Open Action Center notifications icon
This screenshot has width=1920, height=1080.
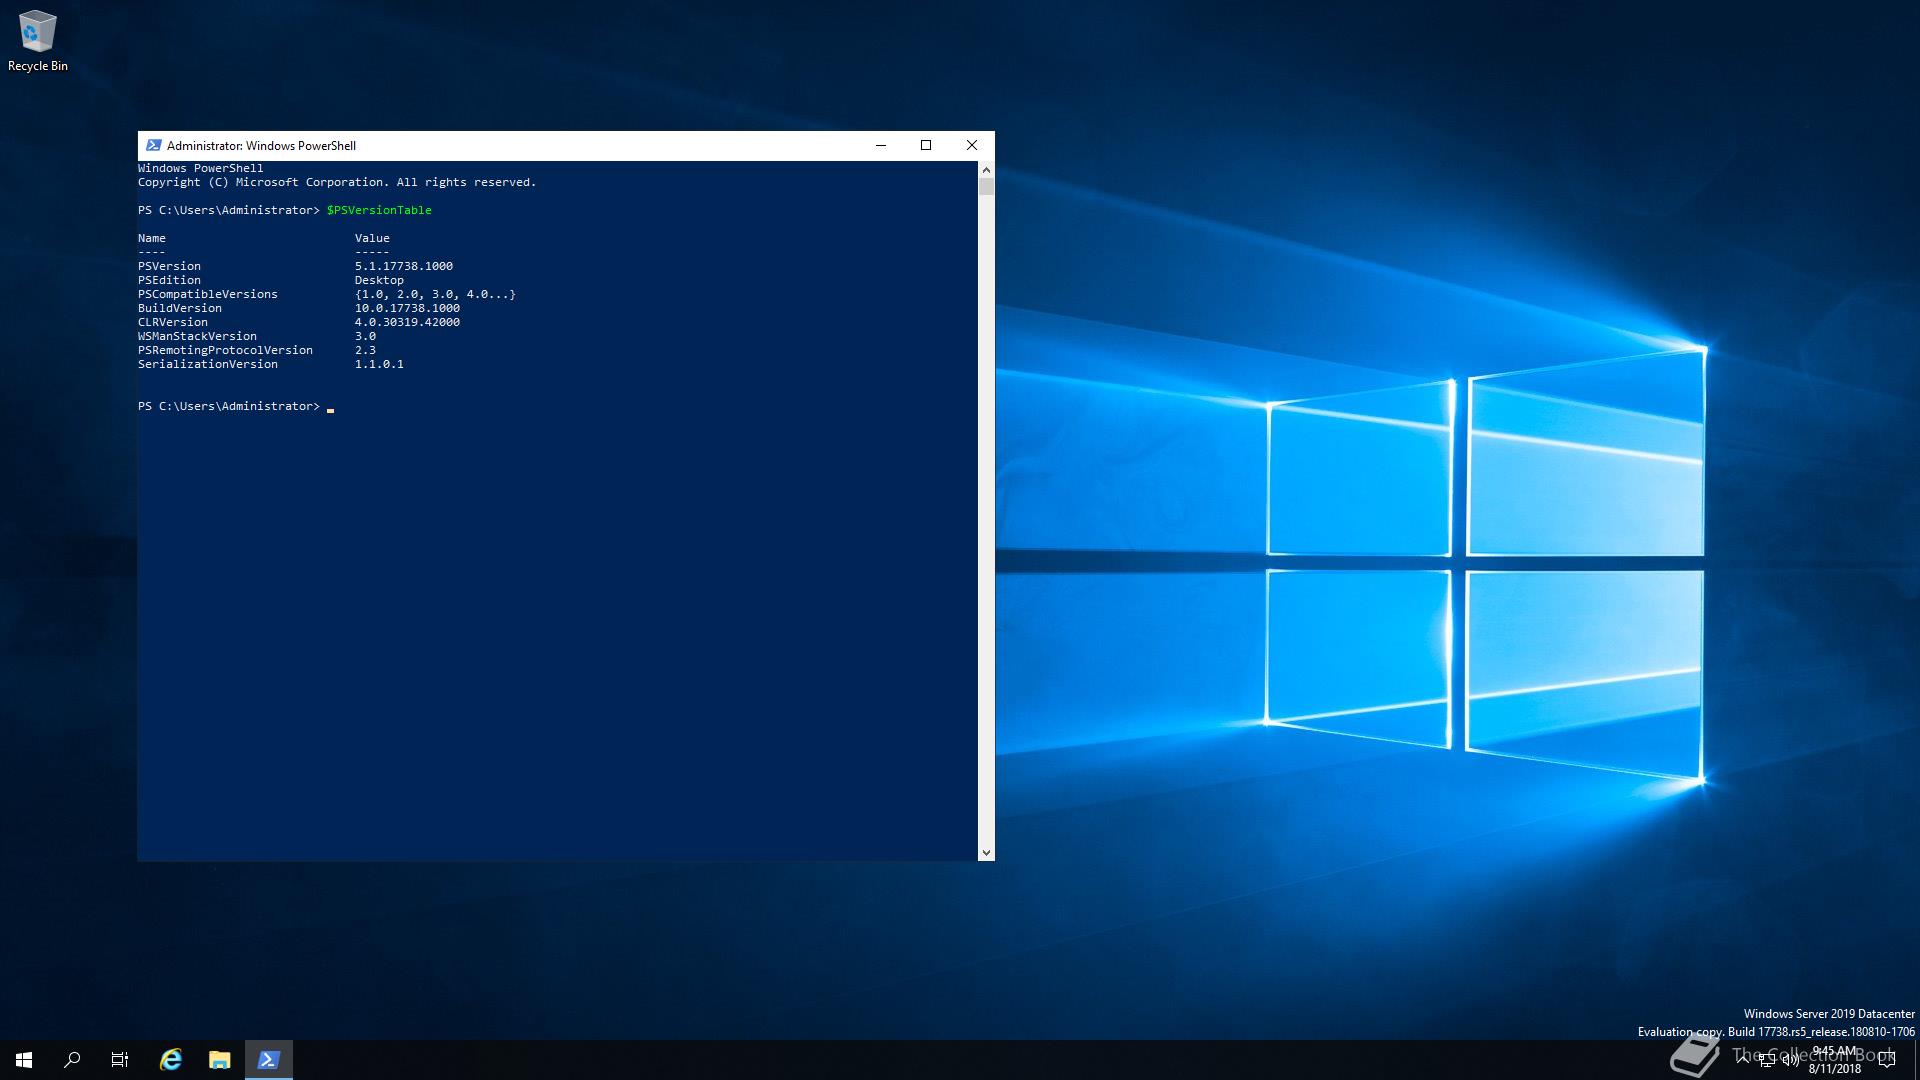[1887, 1060]
